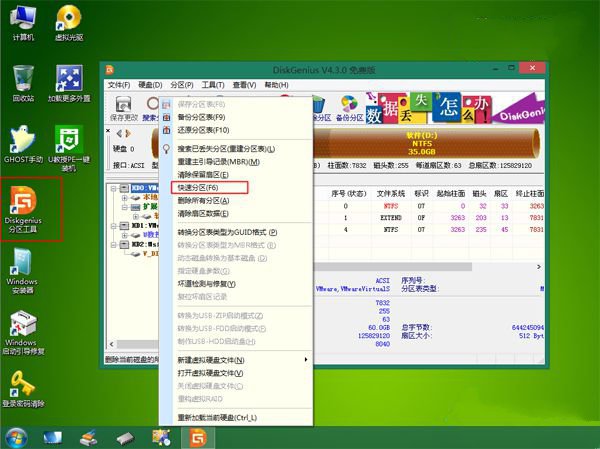Click the 序号(状态) column header
The image size is (600, 449).
pos(349,194)
